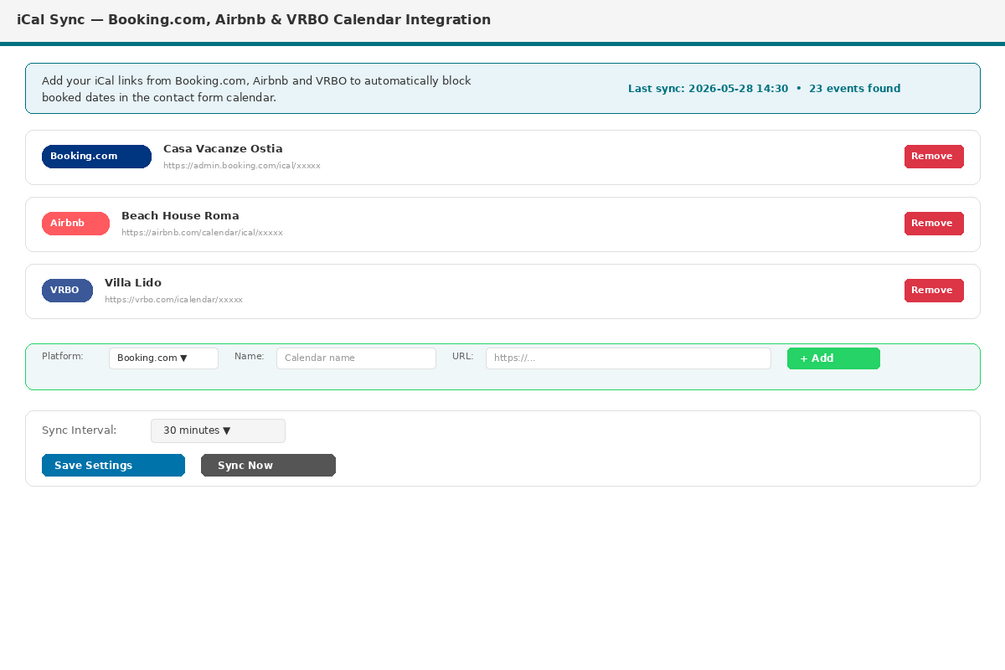This screenshot has width=1005, height=670.
Task: Click the admin.booking.com iCal URL text
Action: [x=242, y=165]
